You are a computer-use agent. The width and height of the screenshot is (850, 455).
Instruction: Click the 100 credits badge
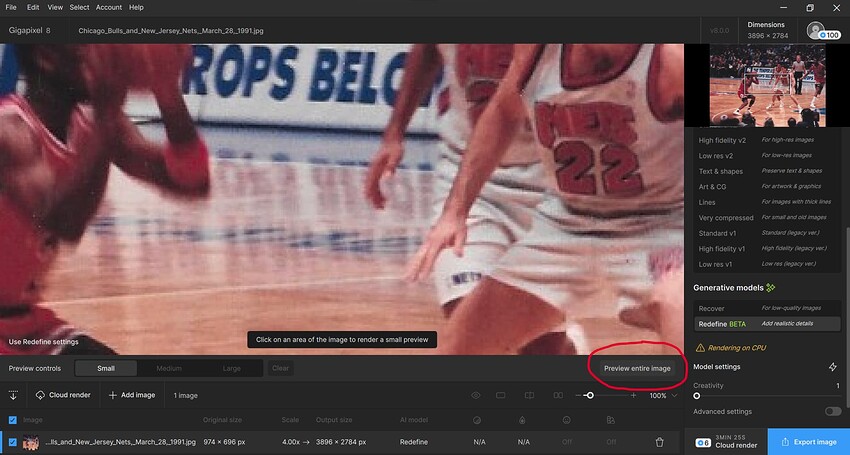pos(829,35)
